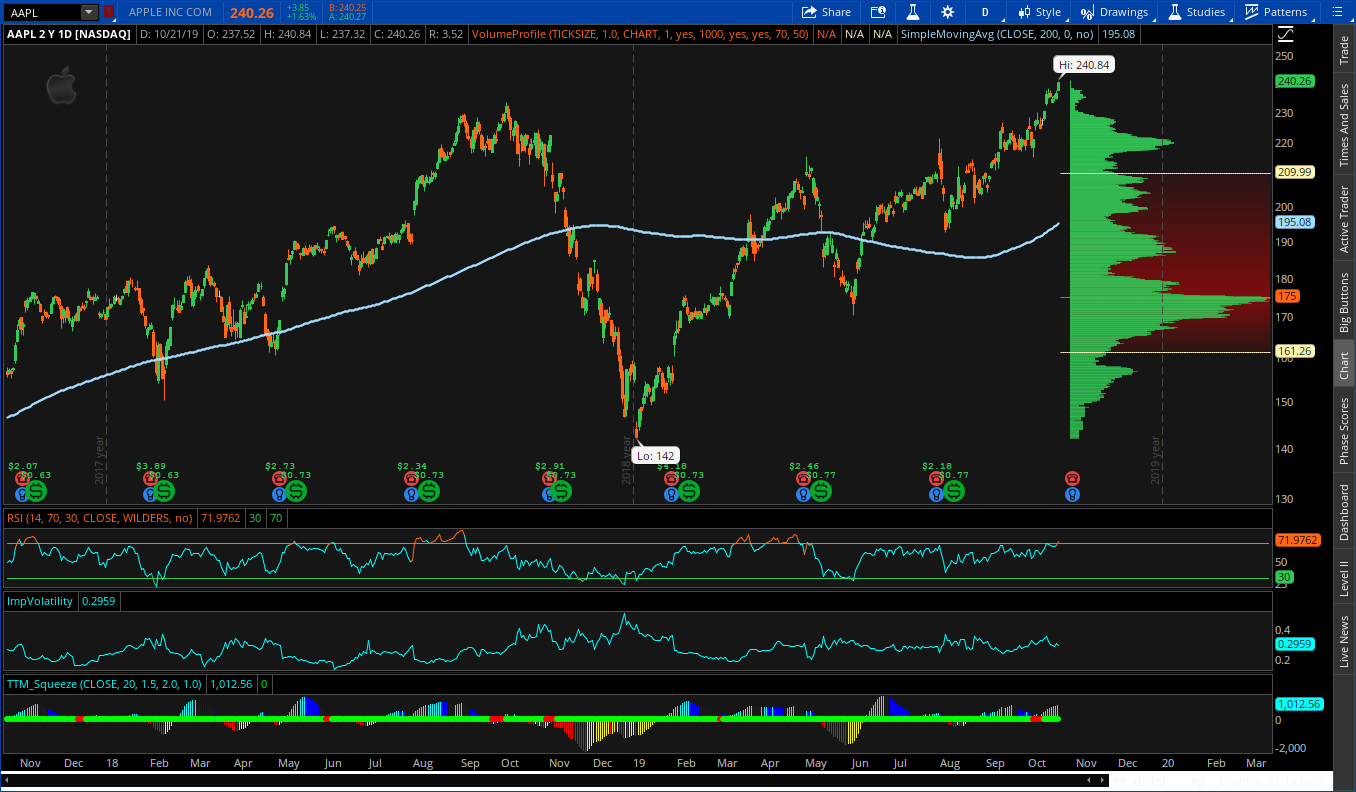Select the Chart side tab
The image size is (1356, 792).
(1344, 365)
